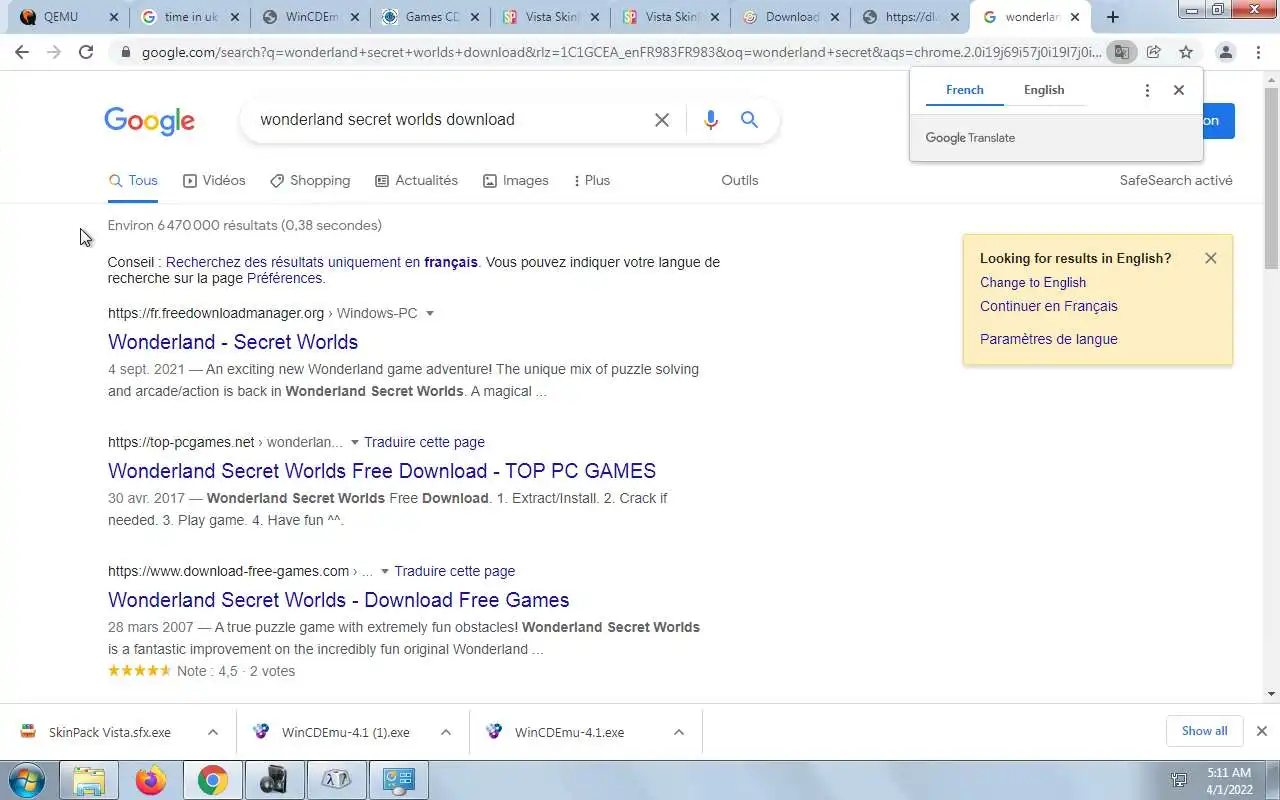Open the network icon in the system tray
Image resolution: width=1280 pixels, height=800 pixels.
tap(1179, 780)
